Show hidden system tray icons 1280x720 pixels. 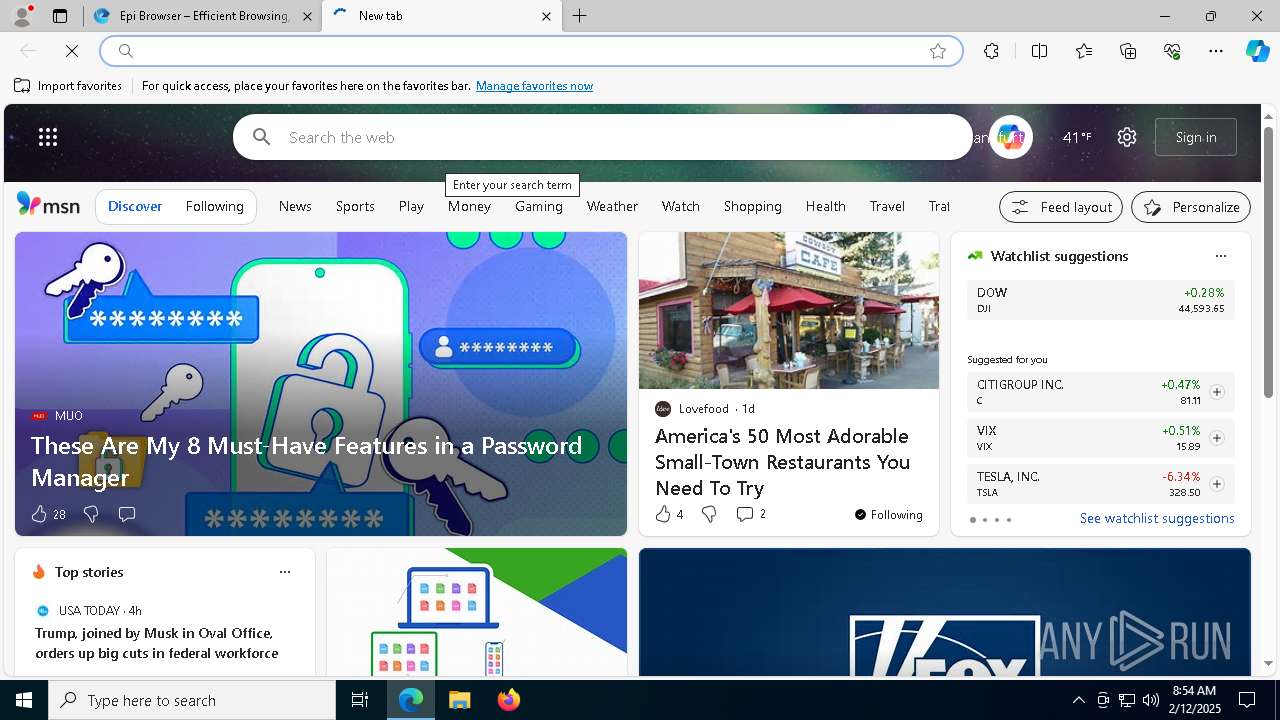[x=1078, y=700]
